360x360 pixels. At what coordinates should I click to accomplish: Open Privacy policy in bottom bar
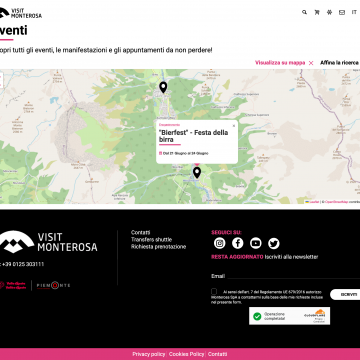click(x=149, y=354)
